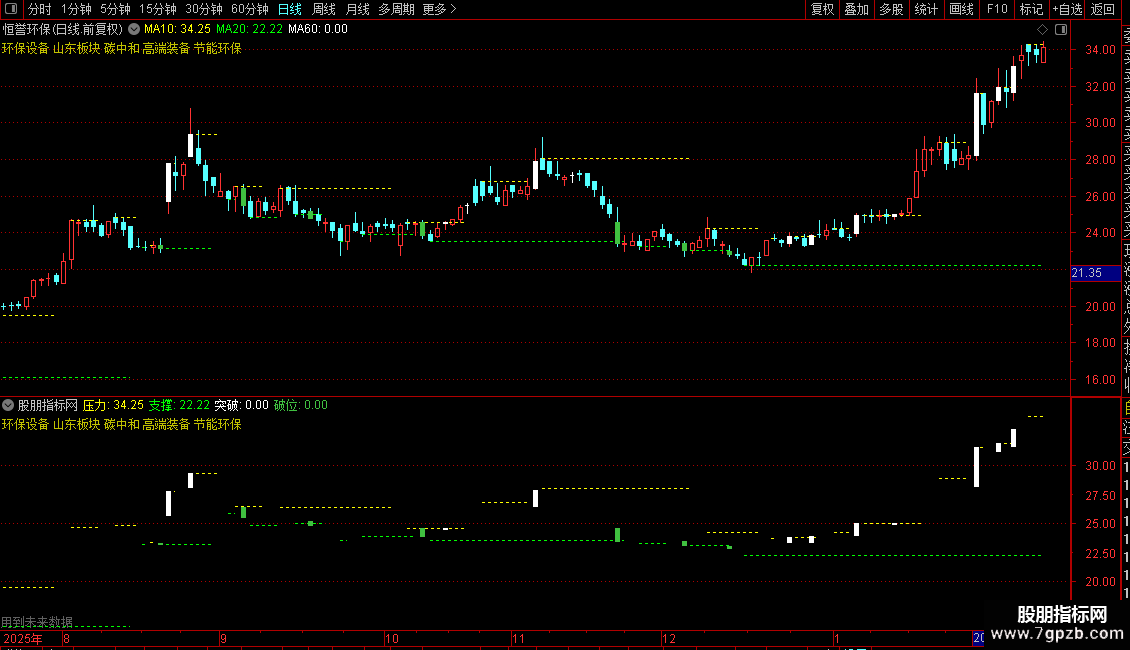Open the main chart indicator dropdown arrow
Screen dimensions: 1130x650
[x=134, y=30]
